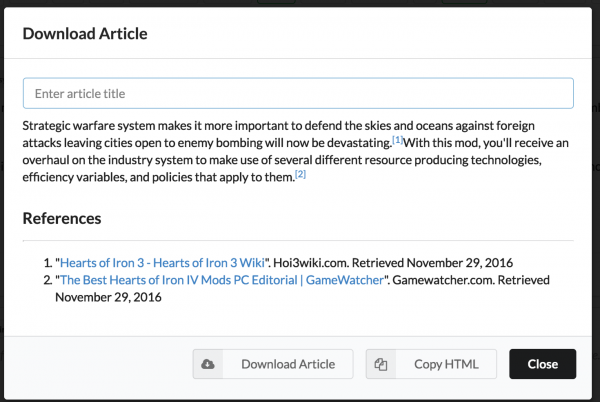Focus the Enter article title field
Image resolution: width=600 pixels, height=402 pixels.
(298, 93)
